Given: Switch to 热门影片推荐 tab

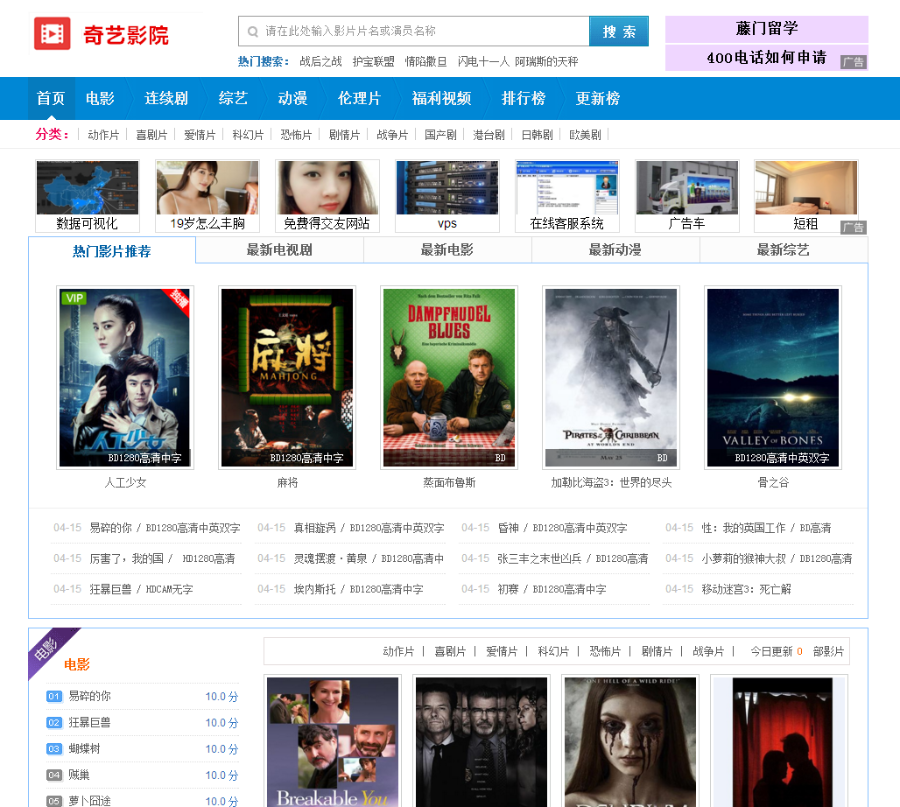Looking at the screenshot, I should [x=112, y=251].
